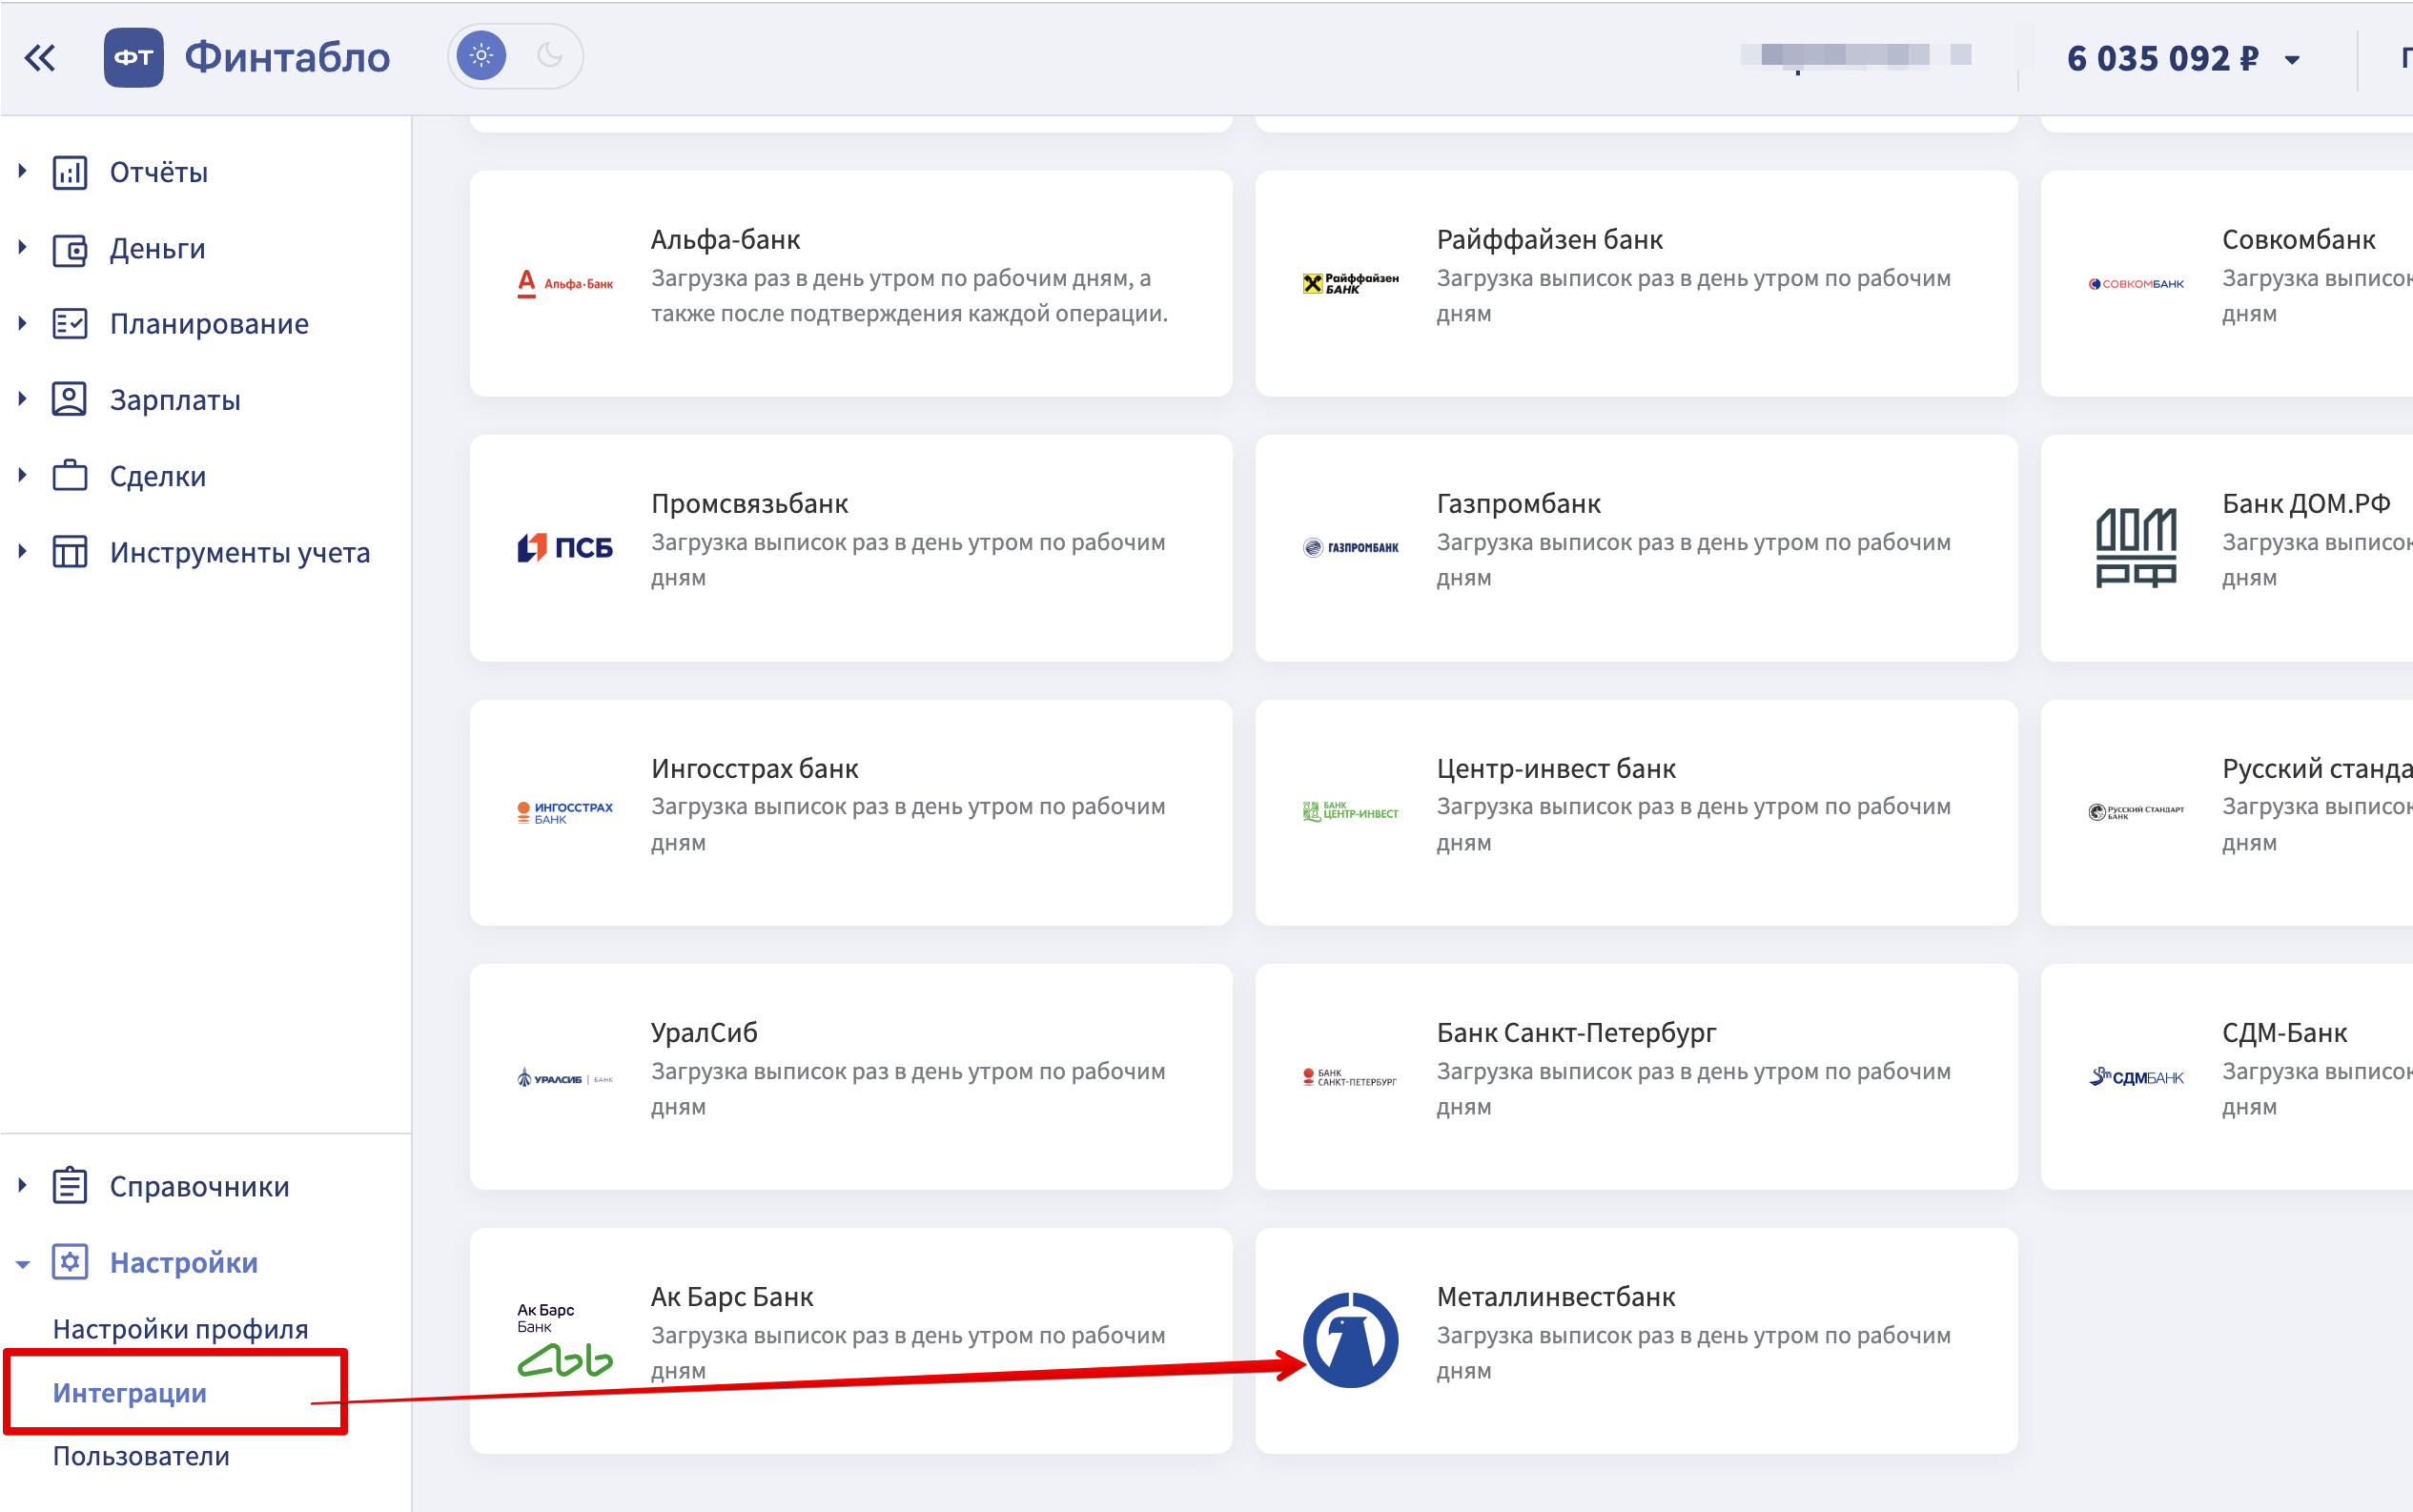Click the Инструменты учета table icon
This screenshot has height=1512, width=2413.
pyautogui.click(x=70, y=552)
